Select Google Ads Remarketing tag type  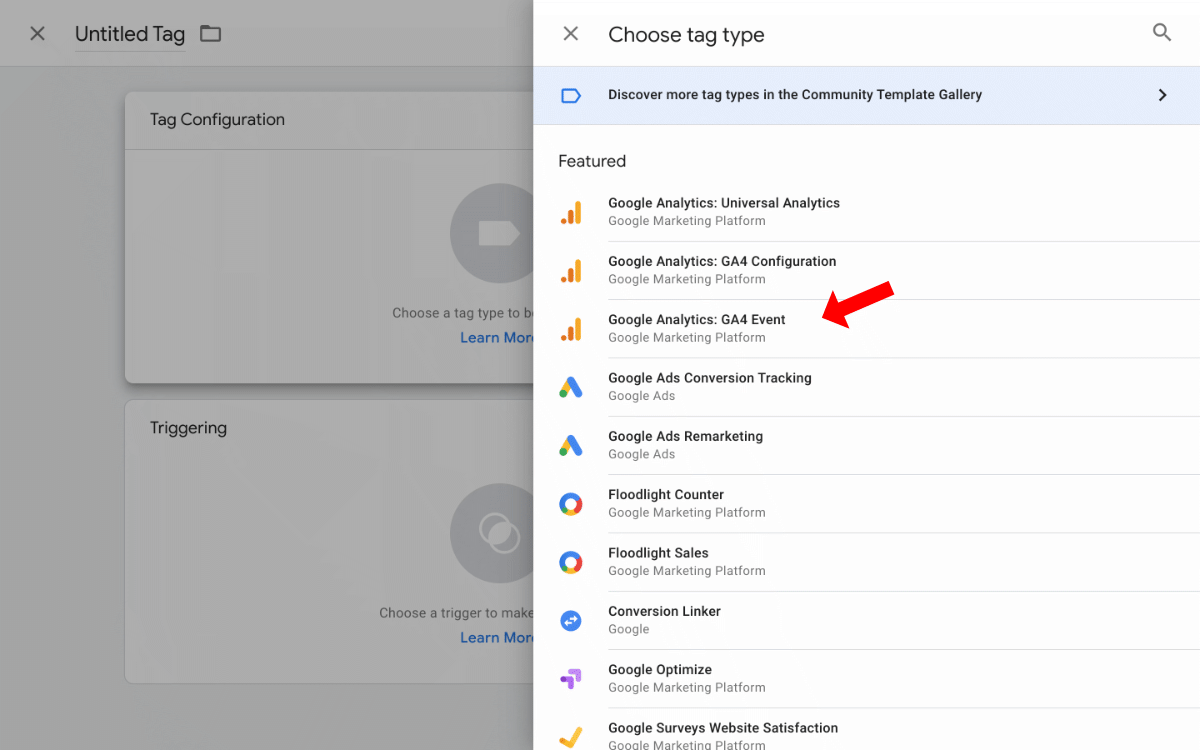tap(867, 445)
